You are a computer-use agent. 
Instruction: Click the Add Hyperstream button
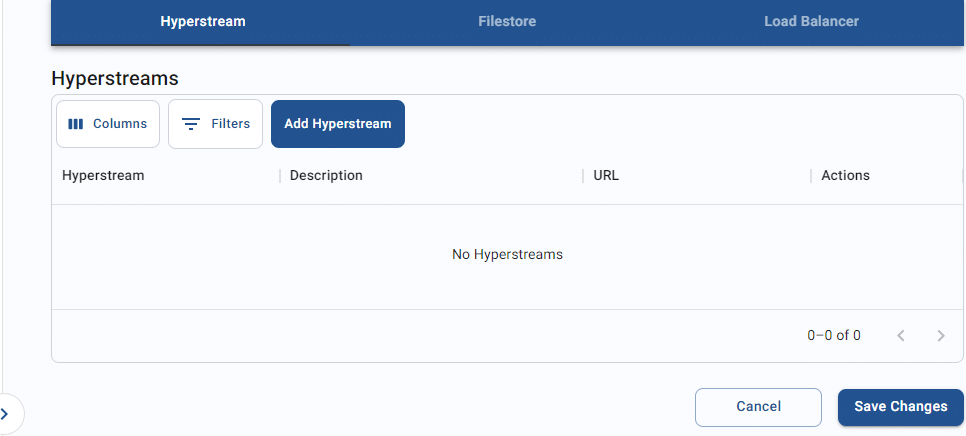pos(338,124)
